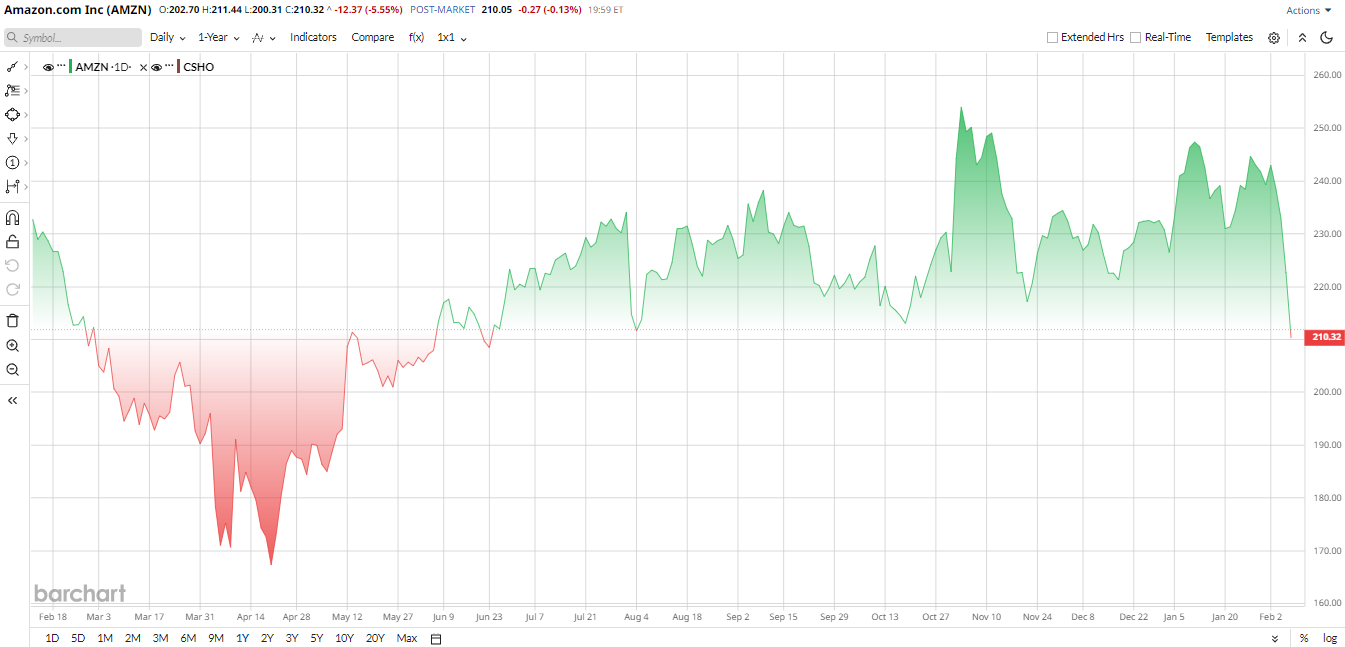The height and width of the screenshot is (647, 1345).
Task: Click the Compare button
Action: pyautogui.click(x=373, y=38)
